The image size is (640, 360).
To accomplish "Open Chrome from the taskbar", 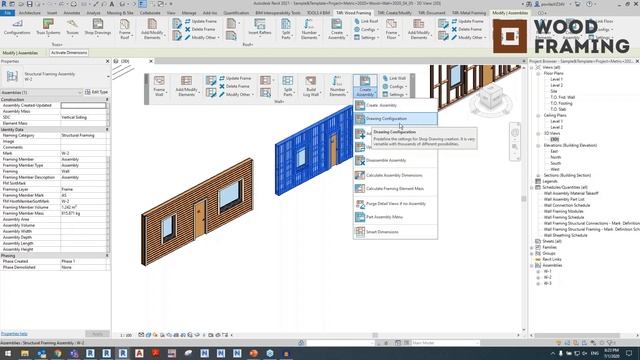I will click(58, 353).
